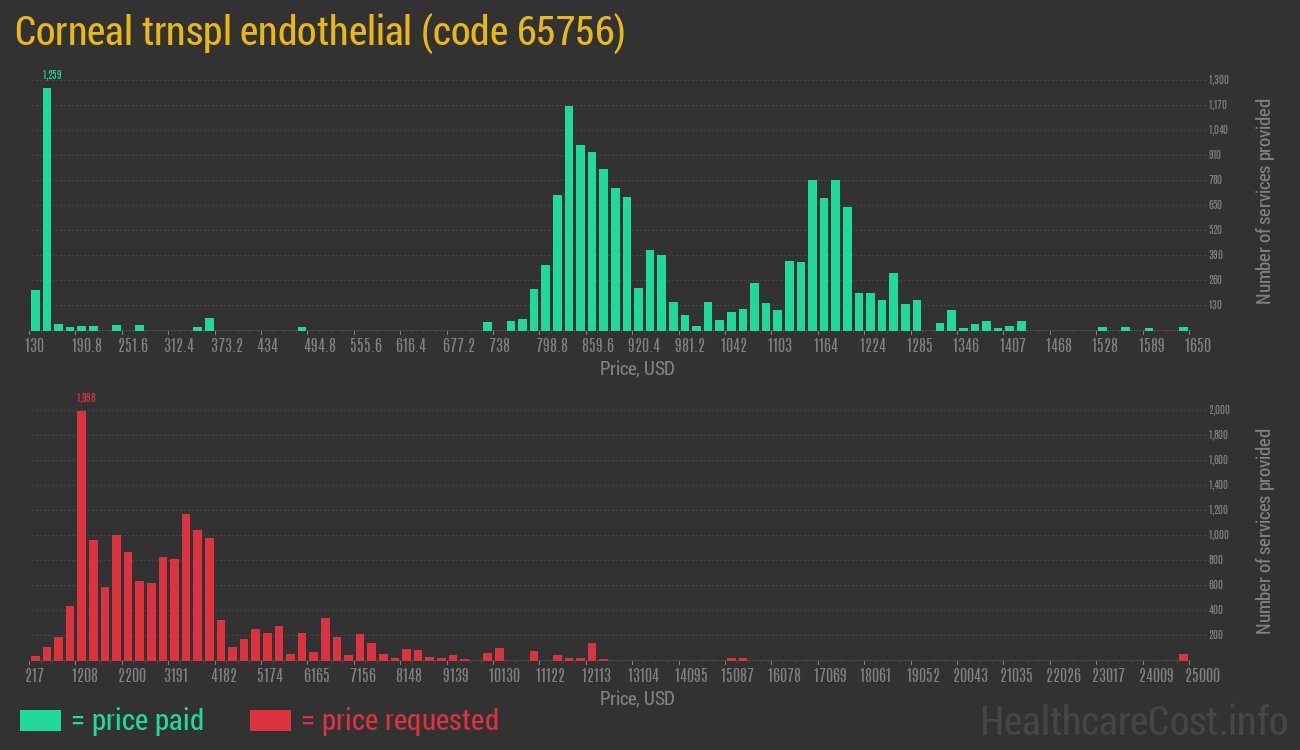The width and height of the screenshot is (1300, 750).
Task: Click the '= price requested' legend text
Action: (x=399, y=720)
